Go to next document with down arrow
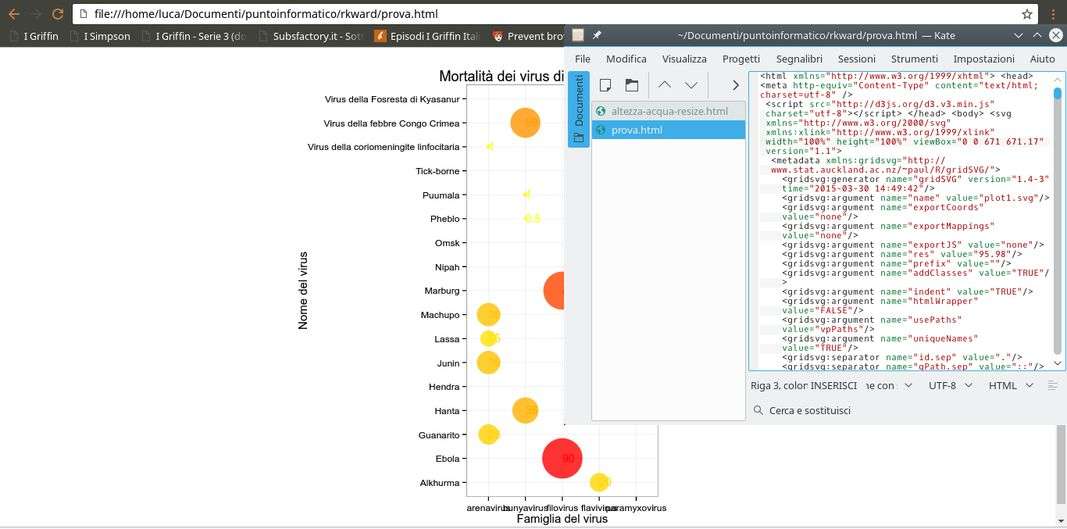 pyautogui.click(x=691, y=85)
